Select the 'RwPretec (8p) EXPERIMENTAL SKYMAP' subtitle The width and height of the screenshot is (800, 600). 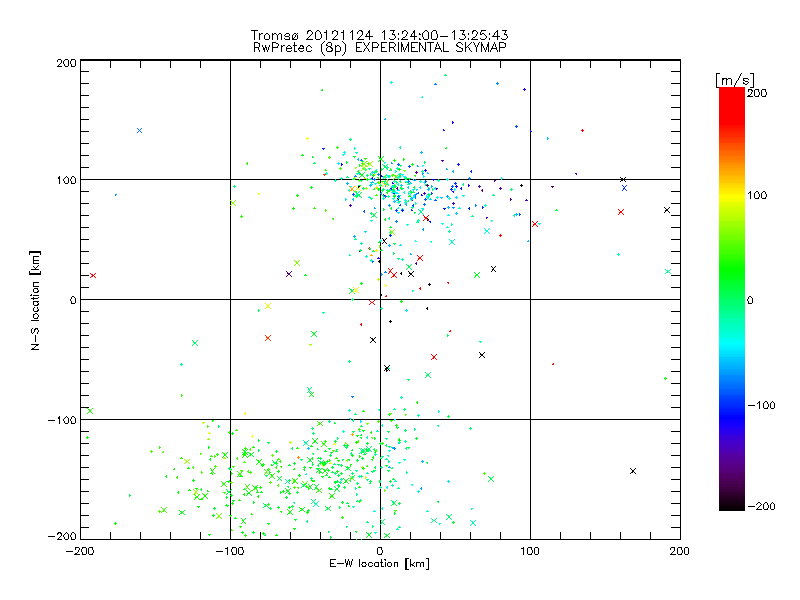coord(380,48)
